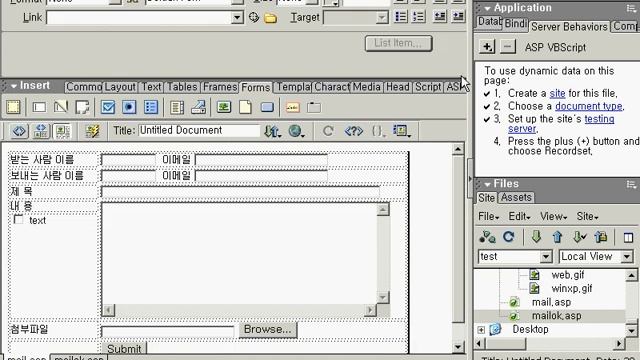640x360 pixels.
Task: Expand the Desktop tree node
Action: 481,329
